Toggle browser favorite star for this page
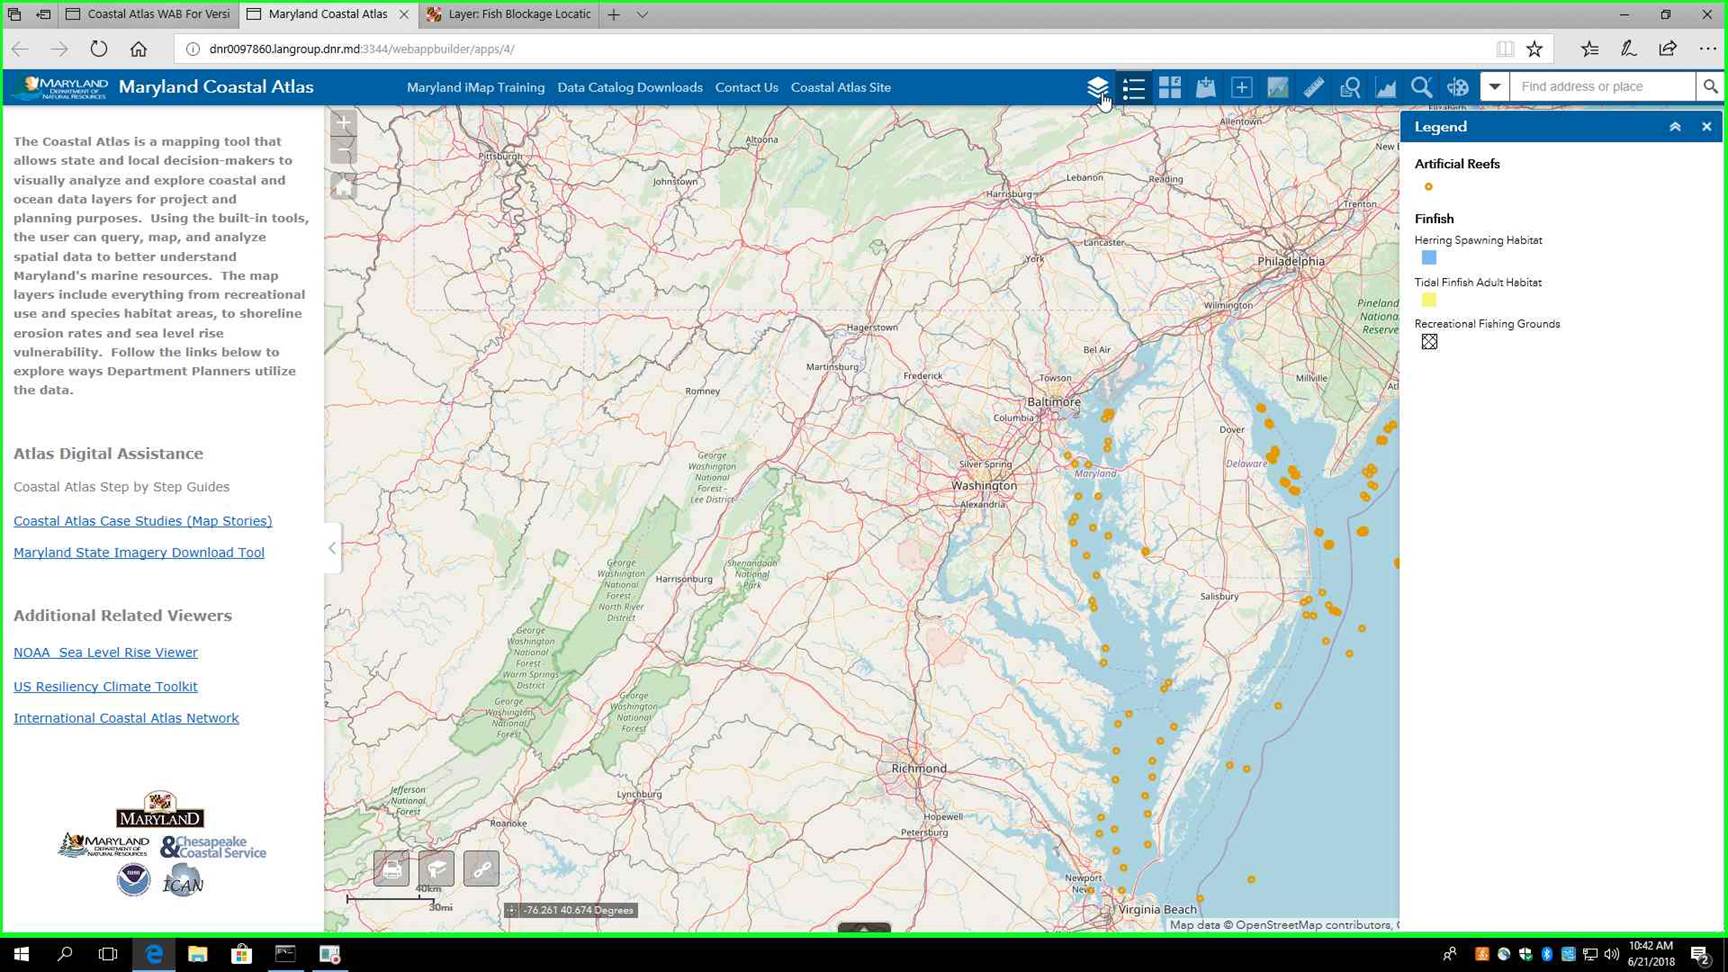This screenshot has height=972, width=1728. (1534, 49)
